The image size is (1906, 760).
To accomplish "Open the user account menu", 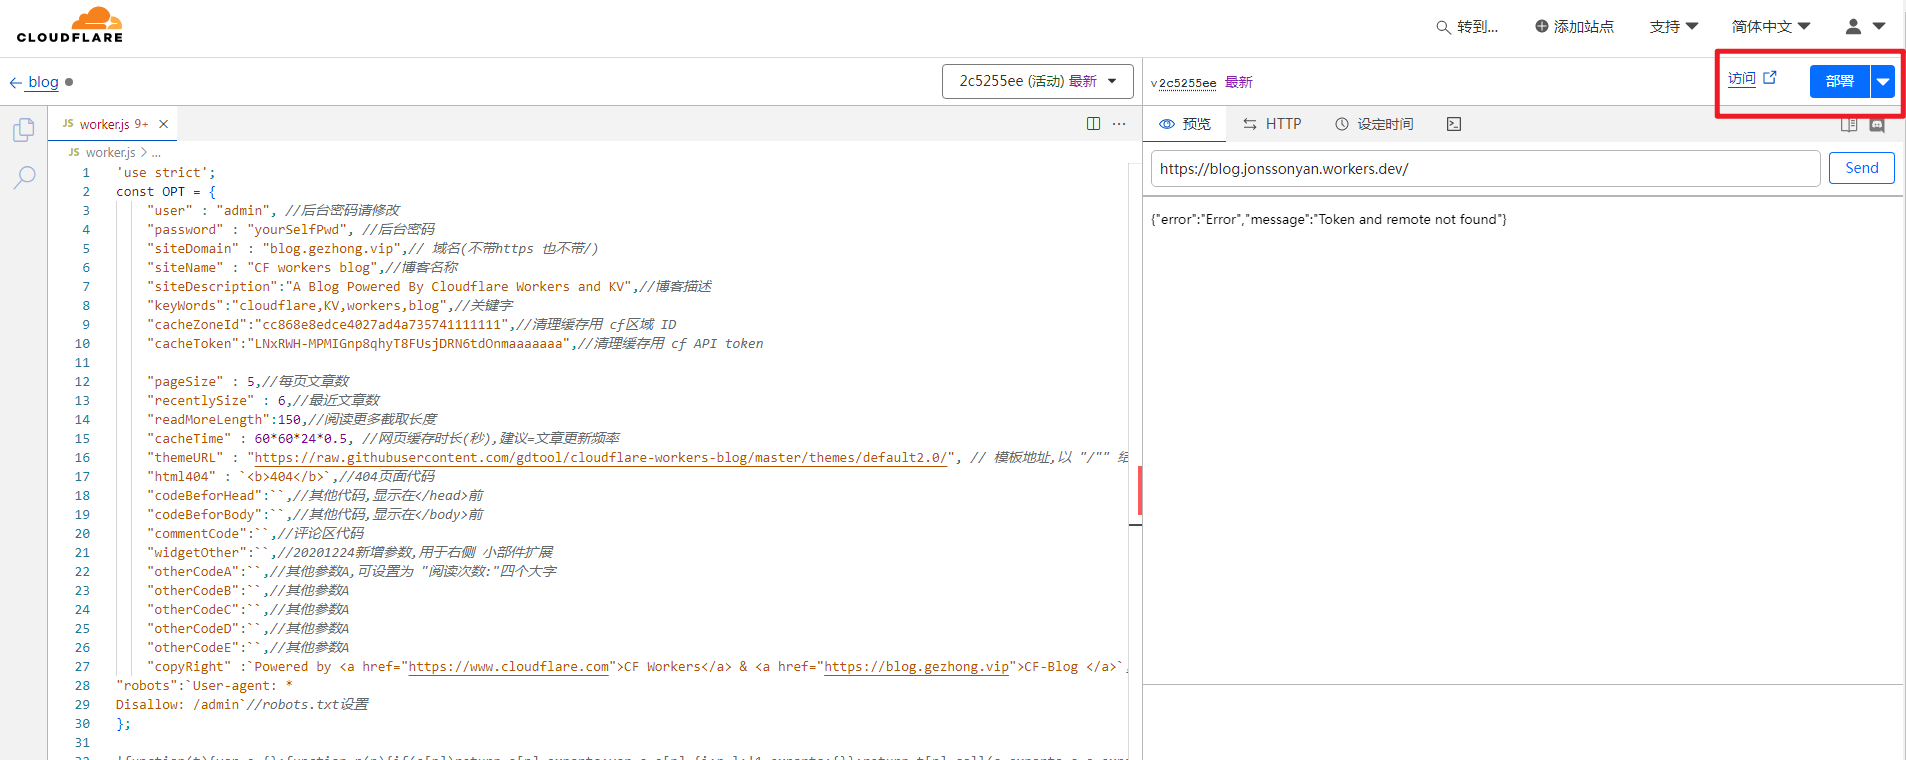I will tap(1864, 27).
